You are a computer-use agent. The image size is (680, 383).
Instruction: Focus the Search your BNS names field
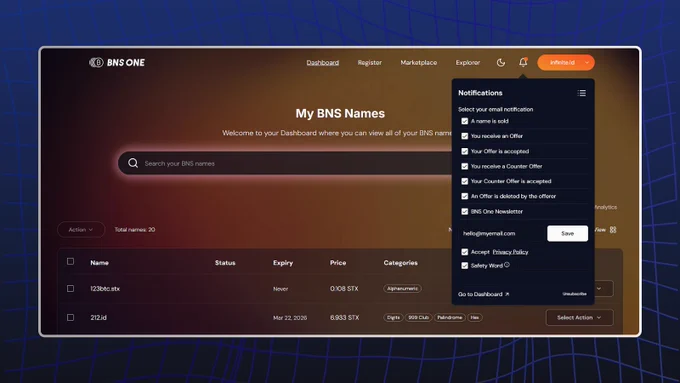click(286, 163)
